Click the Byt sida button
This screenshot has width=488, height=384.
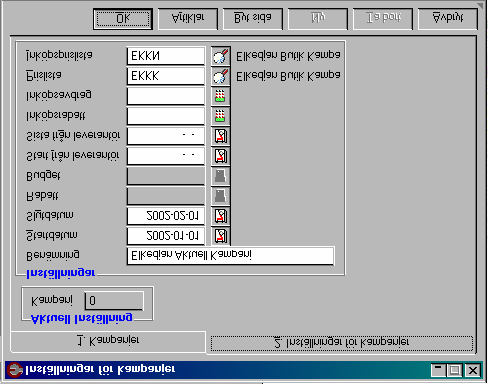[253, 19]
